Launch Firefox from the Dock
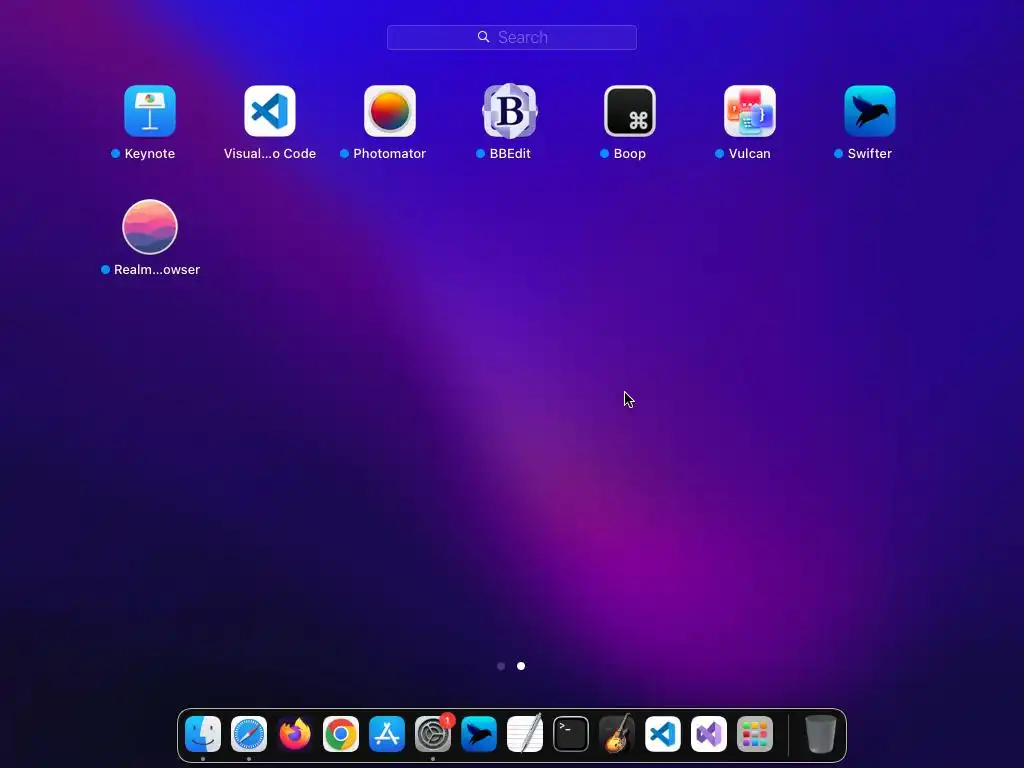Image resolution: width=1024 pixels, height=768 pixels. (295, 734)
